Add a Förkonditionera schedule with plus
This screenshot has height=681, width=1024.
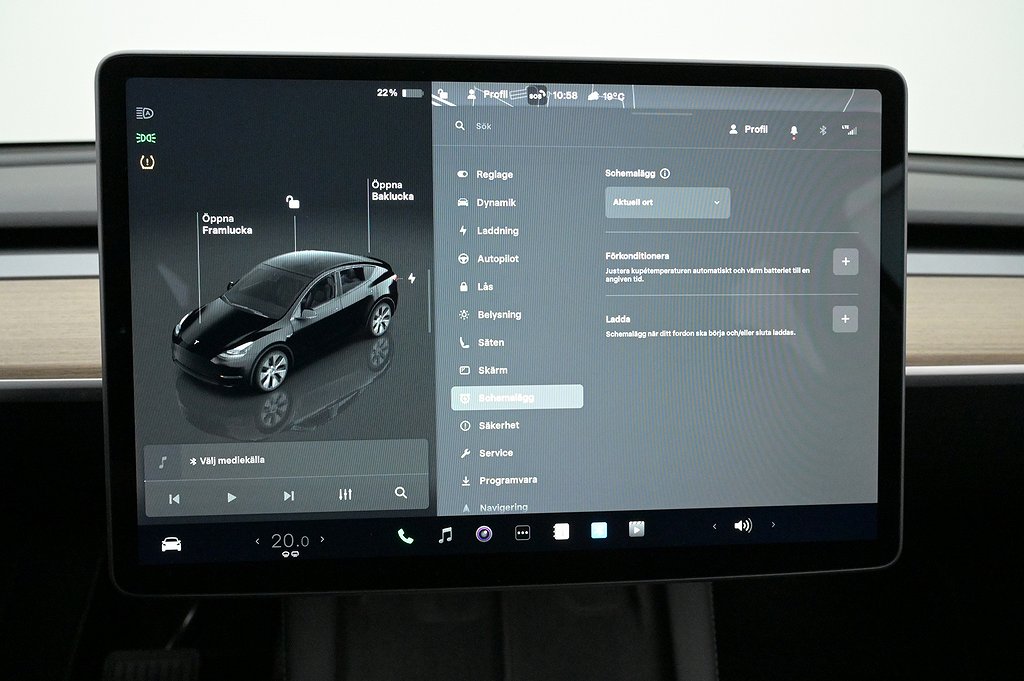(x=845, y=262)
